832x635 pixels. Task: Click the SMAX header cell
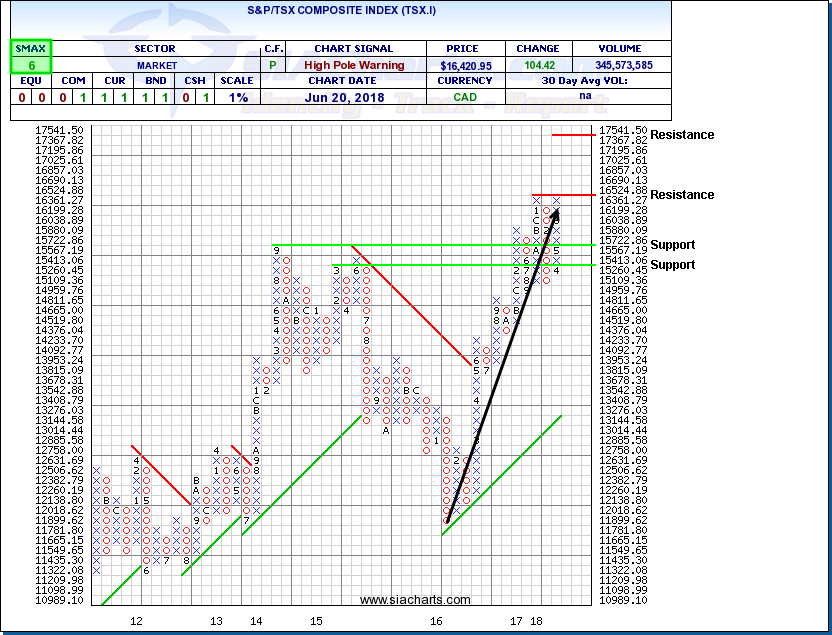(x=32, y=48)
